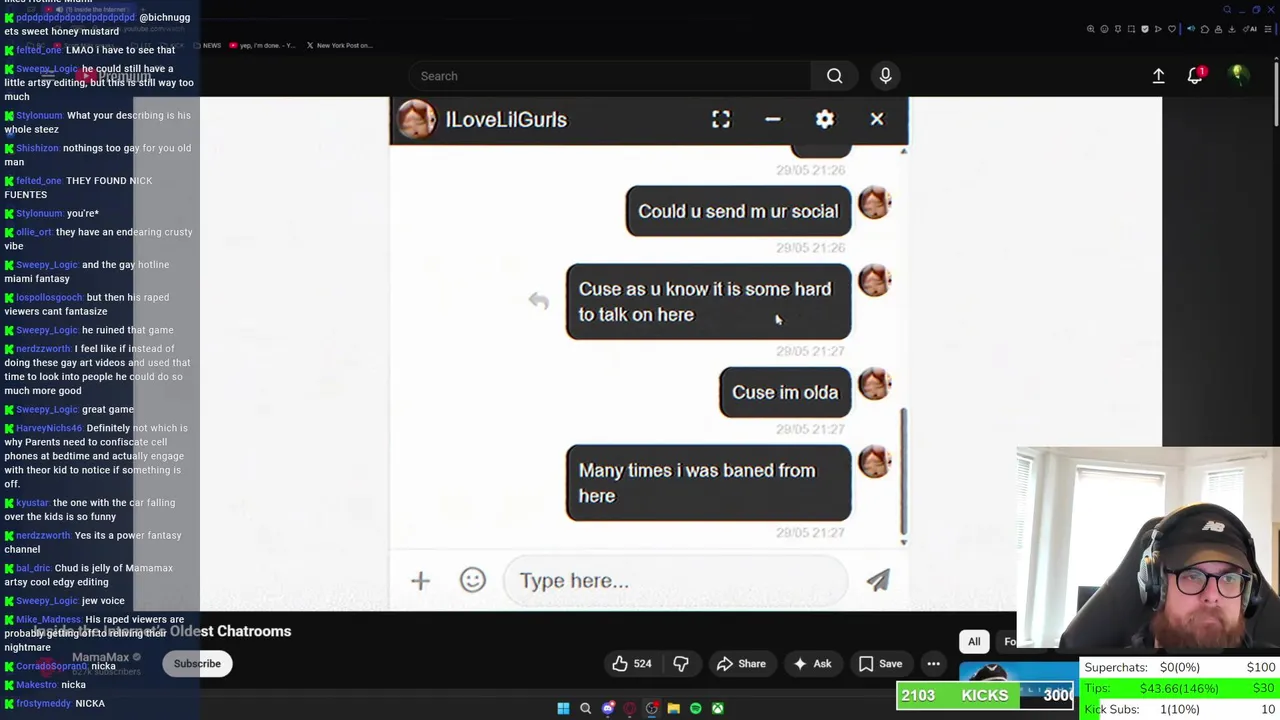Close the ILoveLilGurls chat window
The width and height of the screenshot is (1280, 720).
pos(877,120)
